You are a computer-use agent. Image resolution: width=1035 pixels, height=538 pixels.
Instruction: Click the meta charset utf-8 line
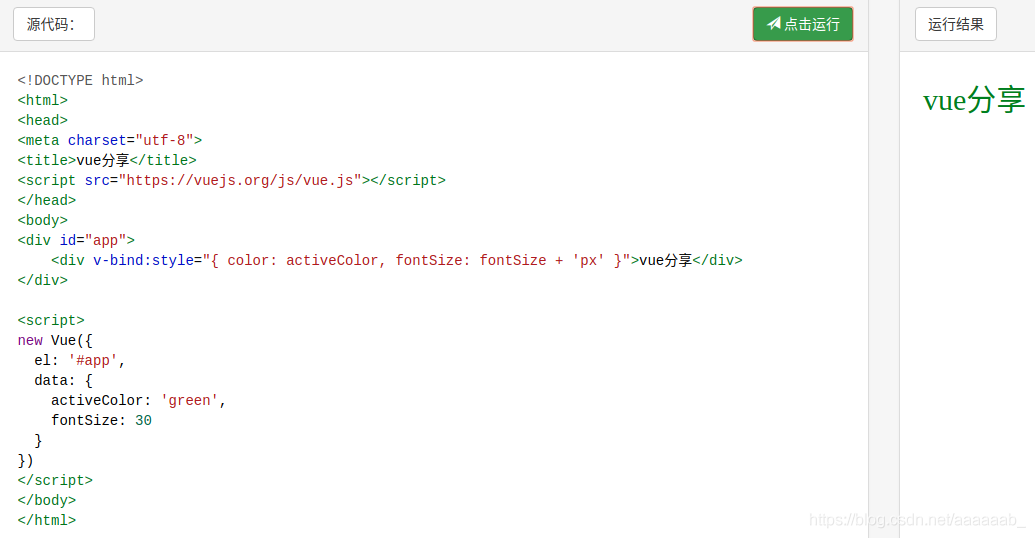(x=110, y=140)
